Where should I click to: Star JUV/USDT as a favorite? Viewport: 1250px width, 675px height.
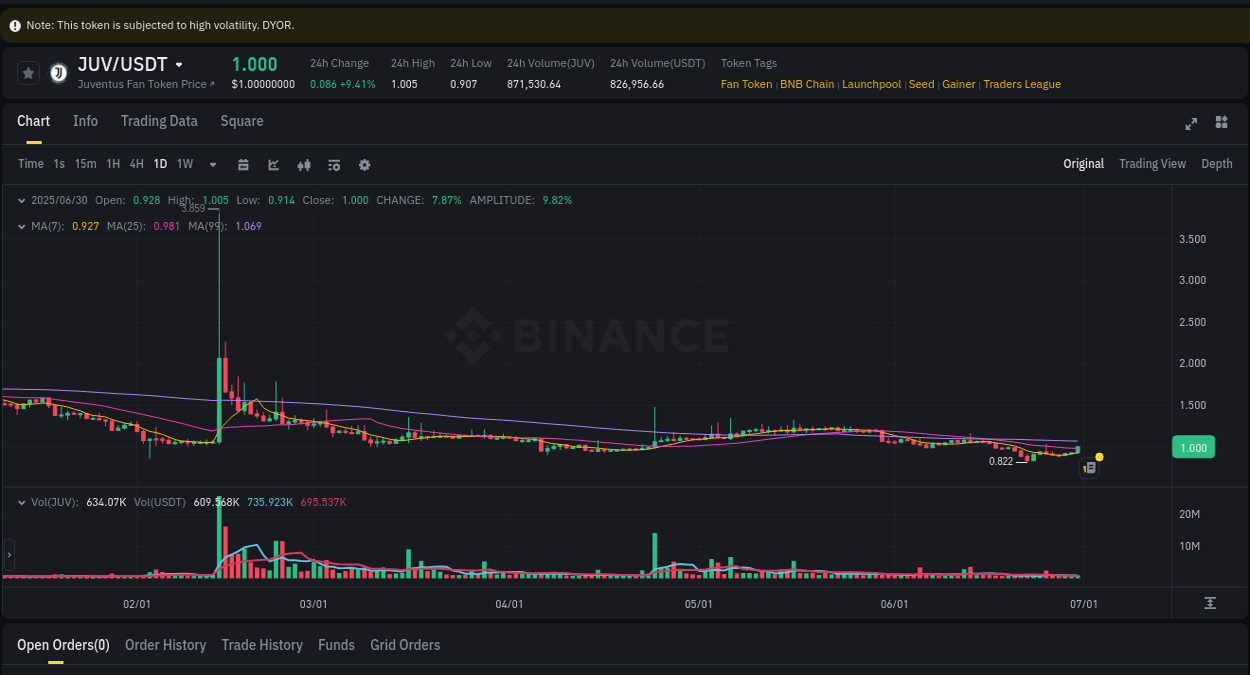[27, 72]
